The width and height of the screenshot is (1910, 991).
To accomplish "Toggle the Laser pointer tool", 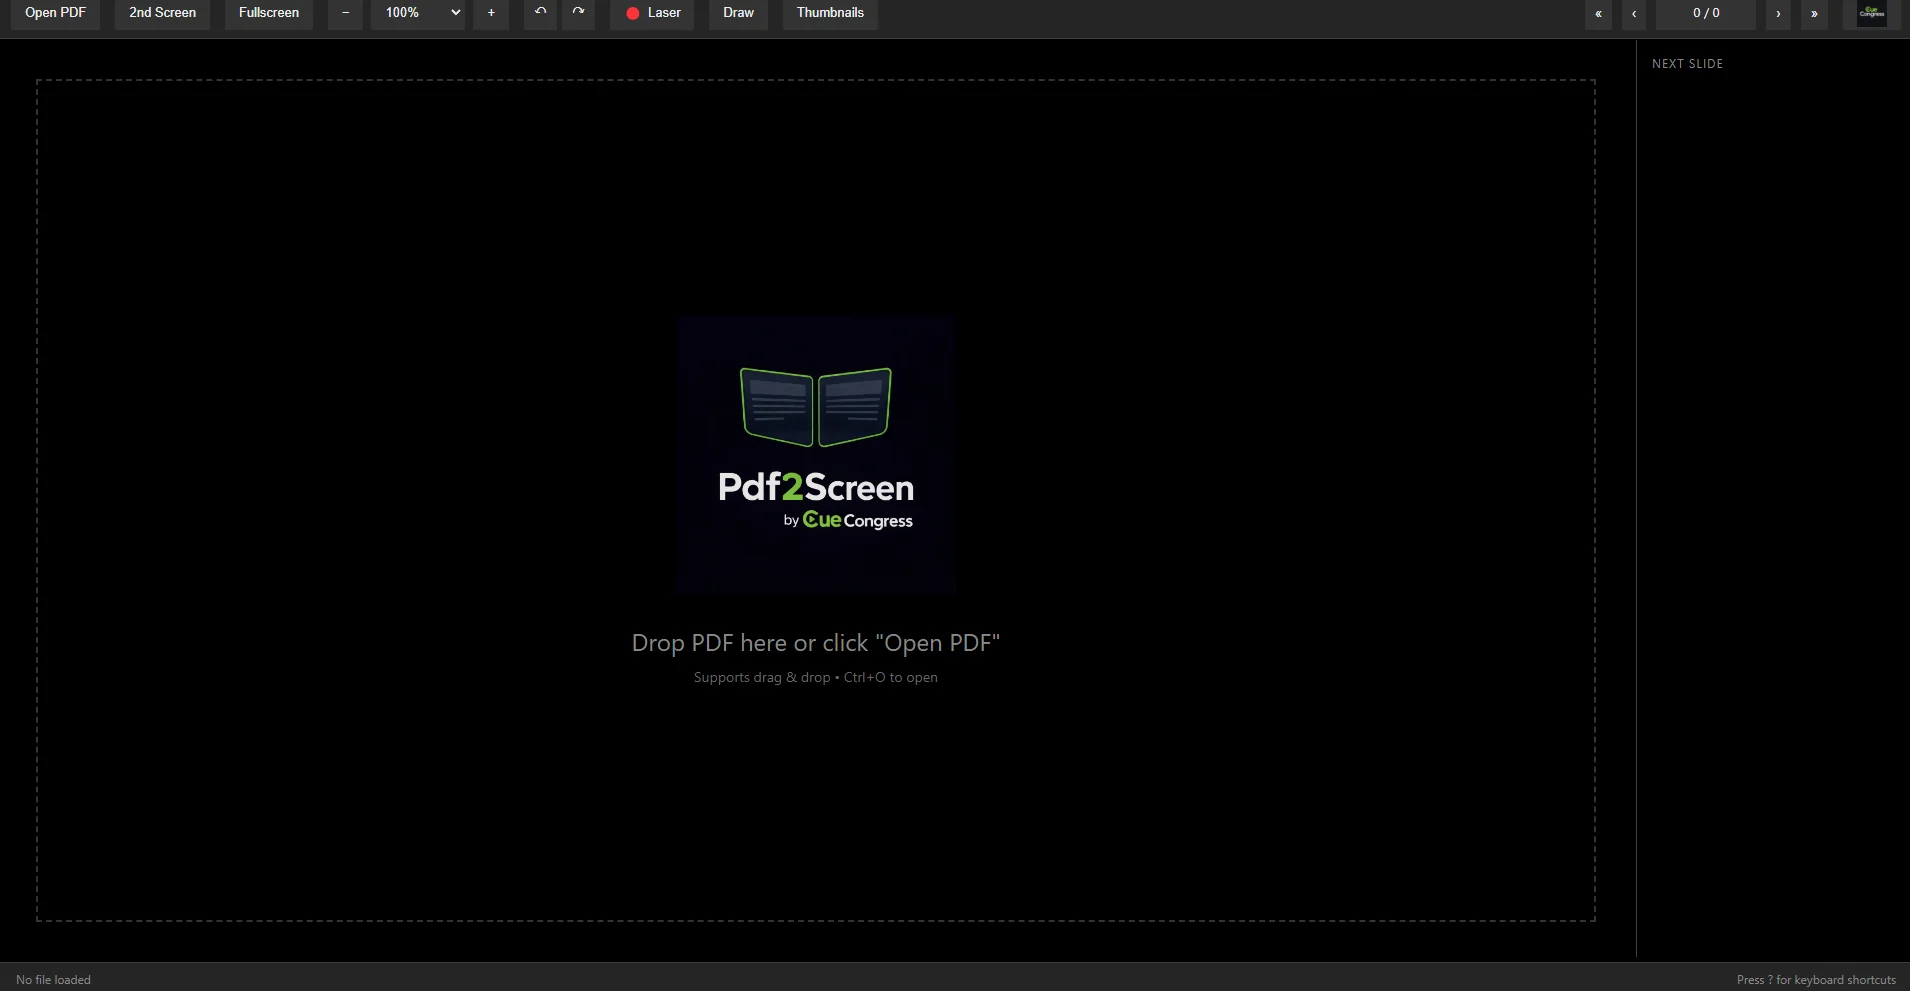I will coord(652,13).
